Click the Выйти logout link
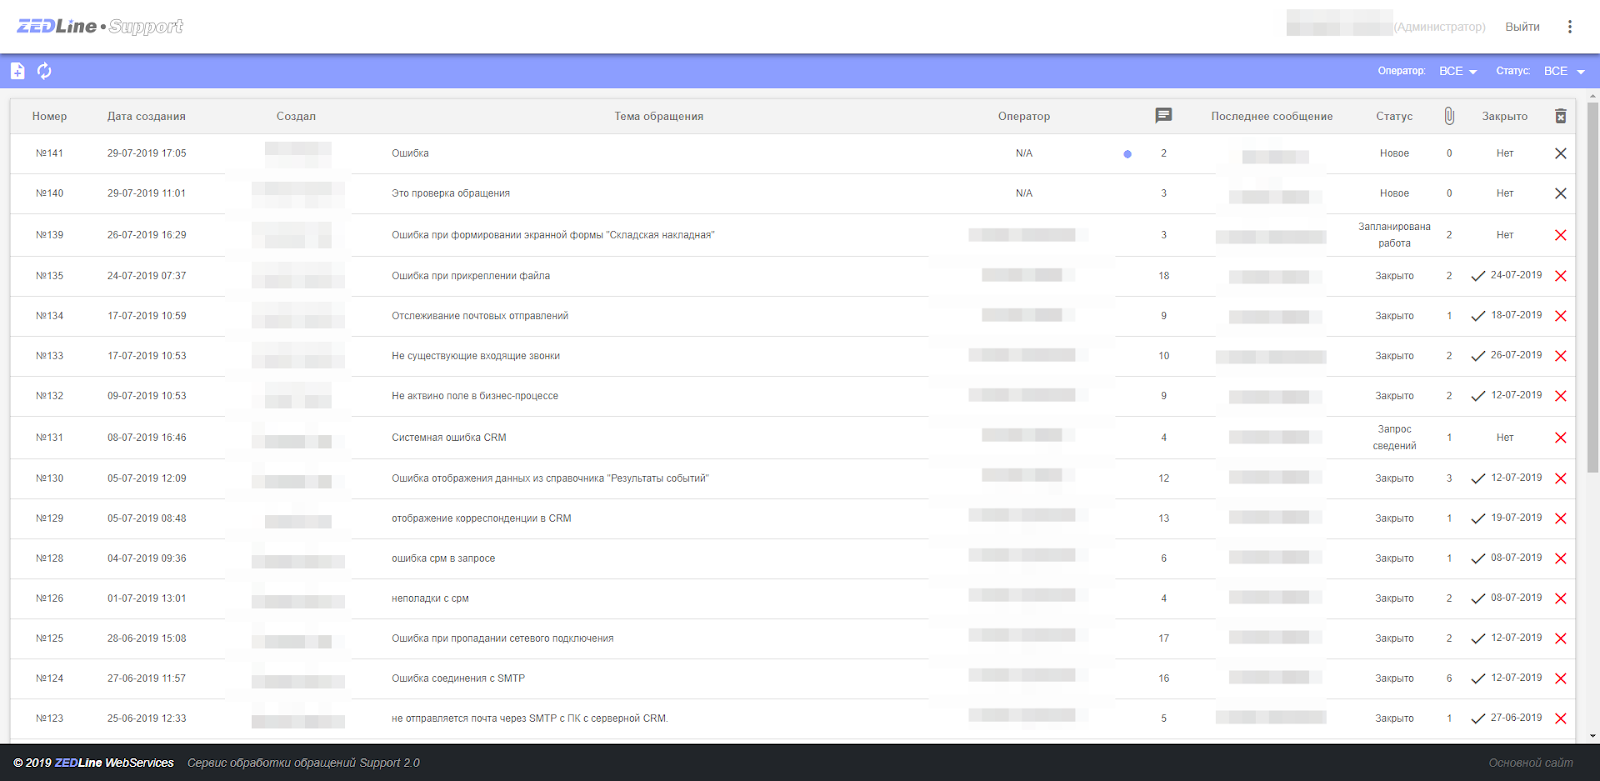The height and width of the screenshot is (781, 1600). [x=1522, y=27]
